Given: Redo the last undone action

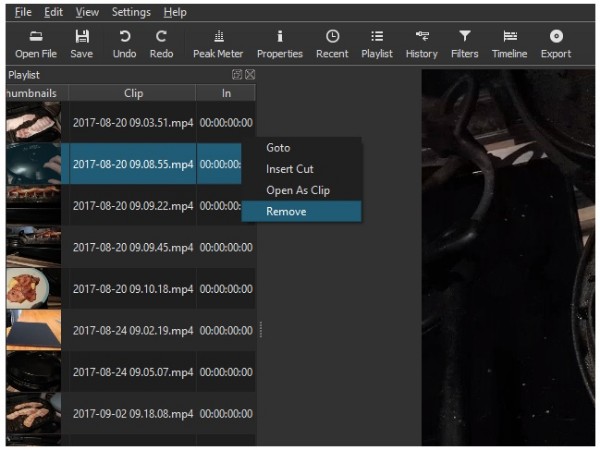Looking at the screenshot, I should point(161,44).
